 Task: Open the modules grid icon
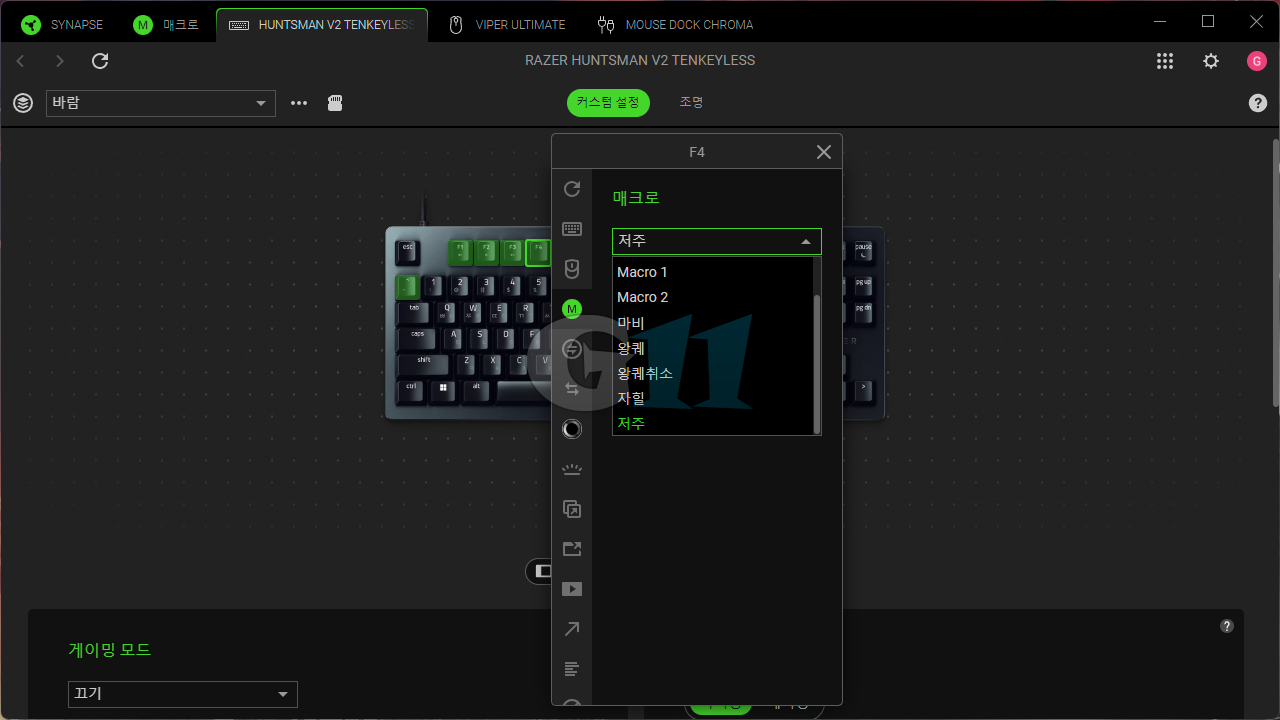pyautogui.click(x=1165, y=61)
